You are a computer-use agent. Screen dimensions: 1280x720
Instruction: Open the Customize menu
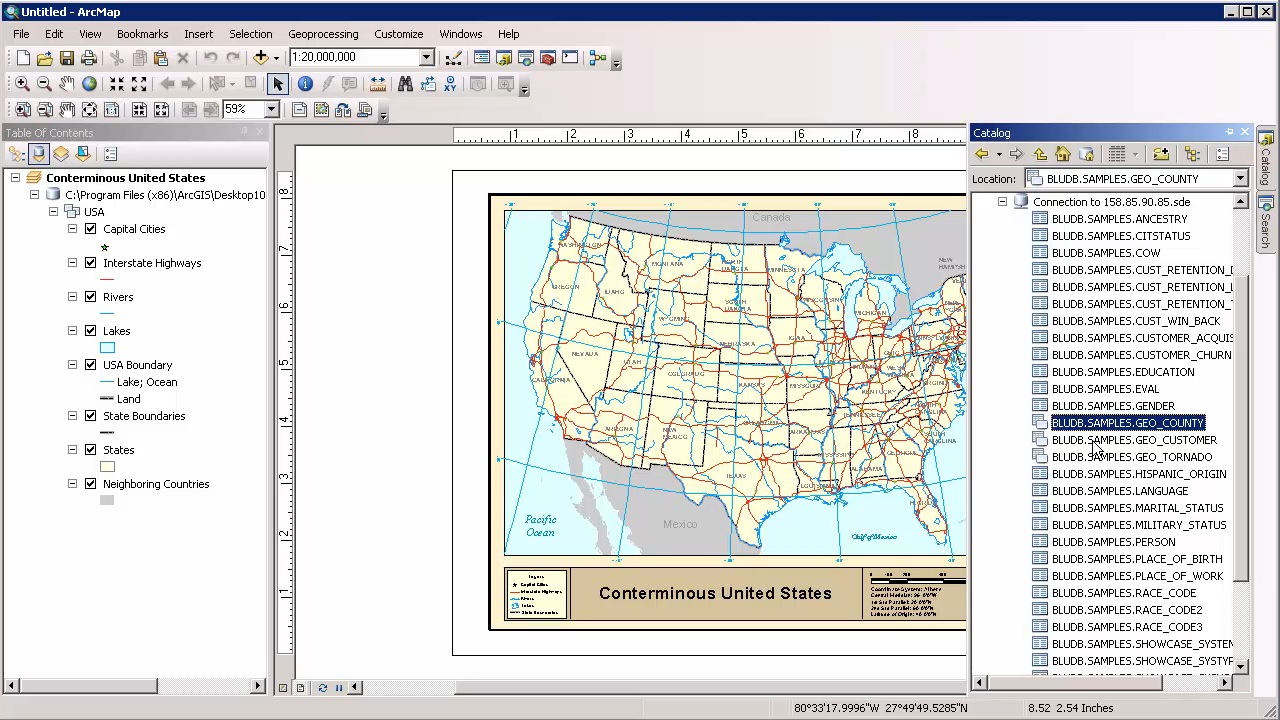click(398, 34)
